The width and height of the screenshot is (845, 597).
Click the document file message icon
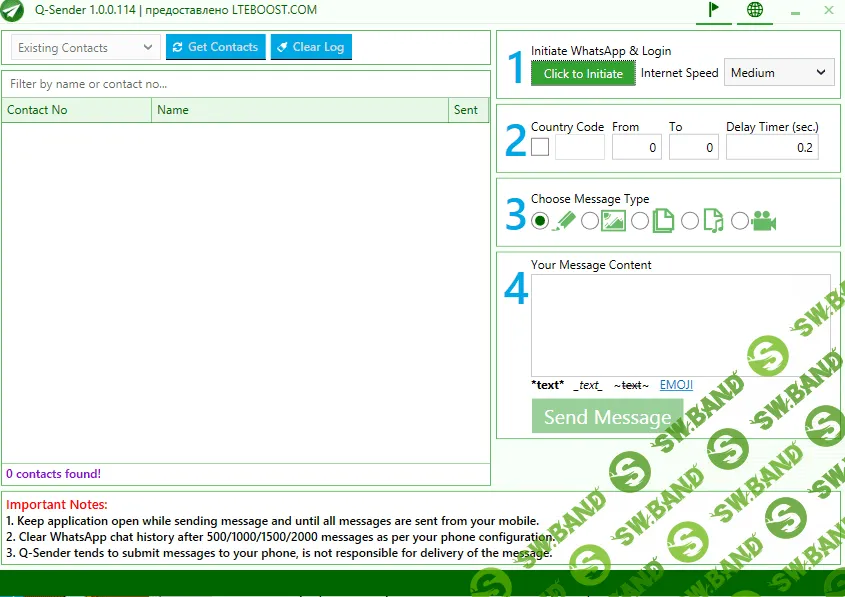[x=663, y=221]
